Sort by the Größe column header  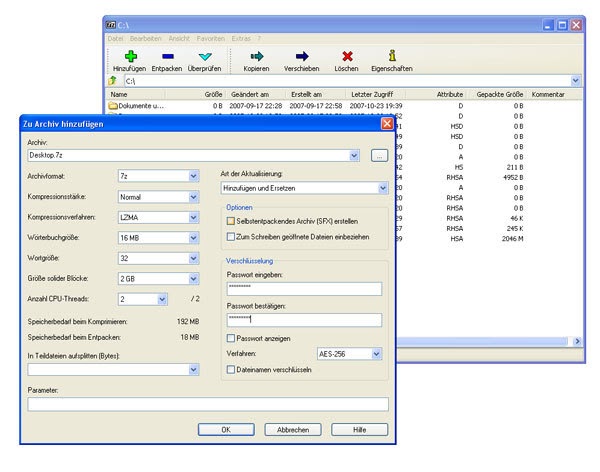(195, 94)
